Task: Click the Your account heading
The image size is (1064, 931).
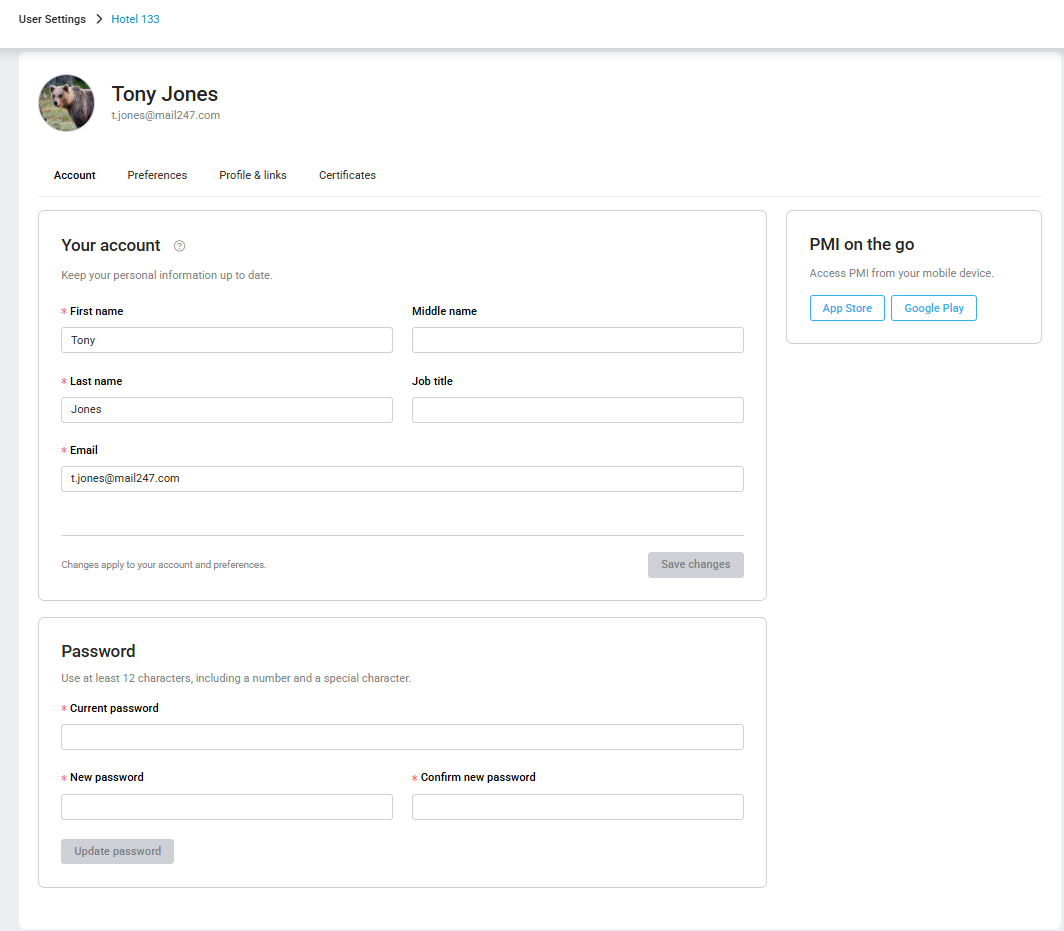Action: pyautogui.click(x=111, y=246)
